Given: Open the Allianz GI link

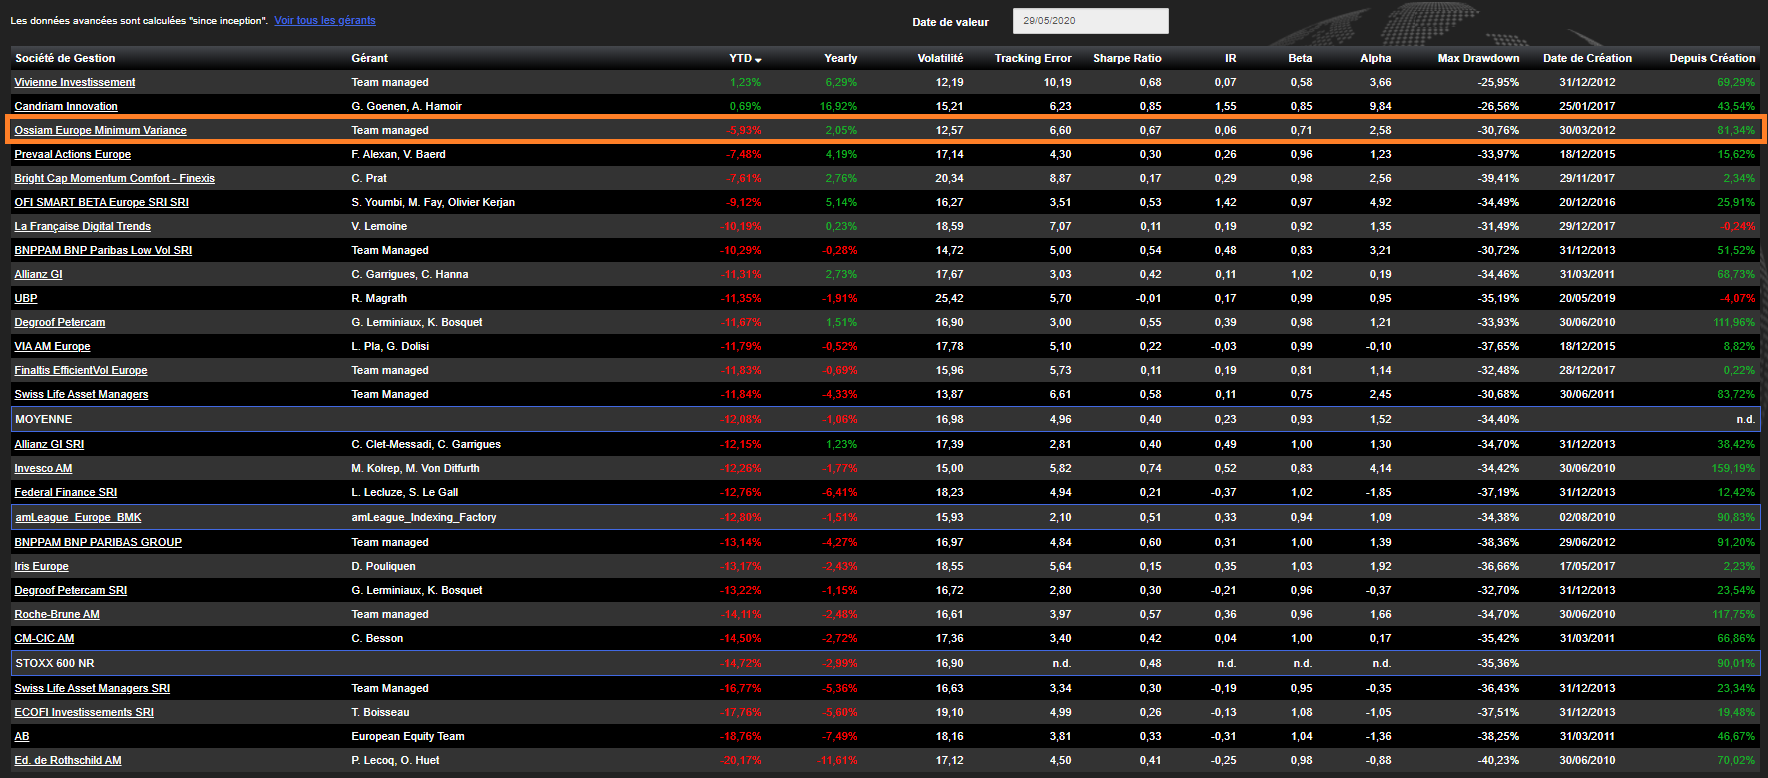Looking at the screenshot, I should (x=38, y=274).
